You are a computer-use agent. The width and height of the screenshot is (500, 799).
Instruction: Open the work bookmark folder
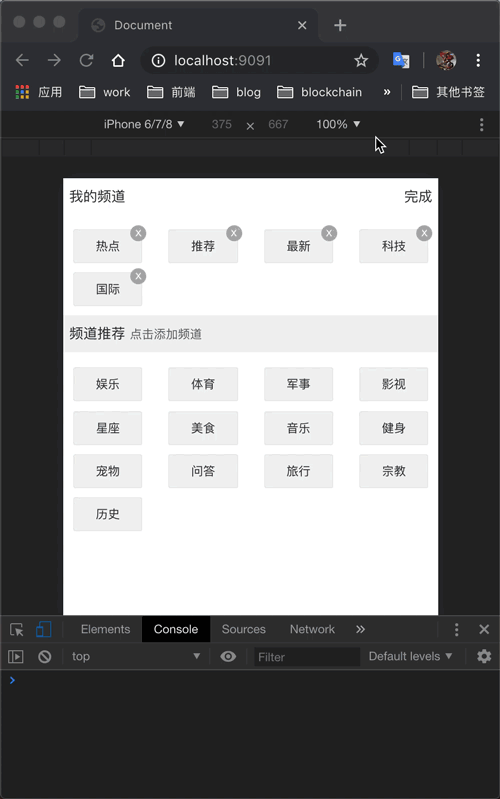coord(104,92)
